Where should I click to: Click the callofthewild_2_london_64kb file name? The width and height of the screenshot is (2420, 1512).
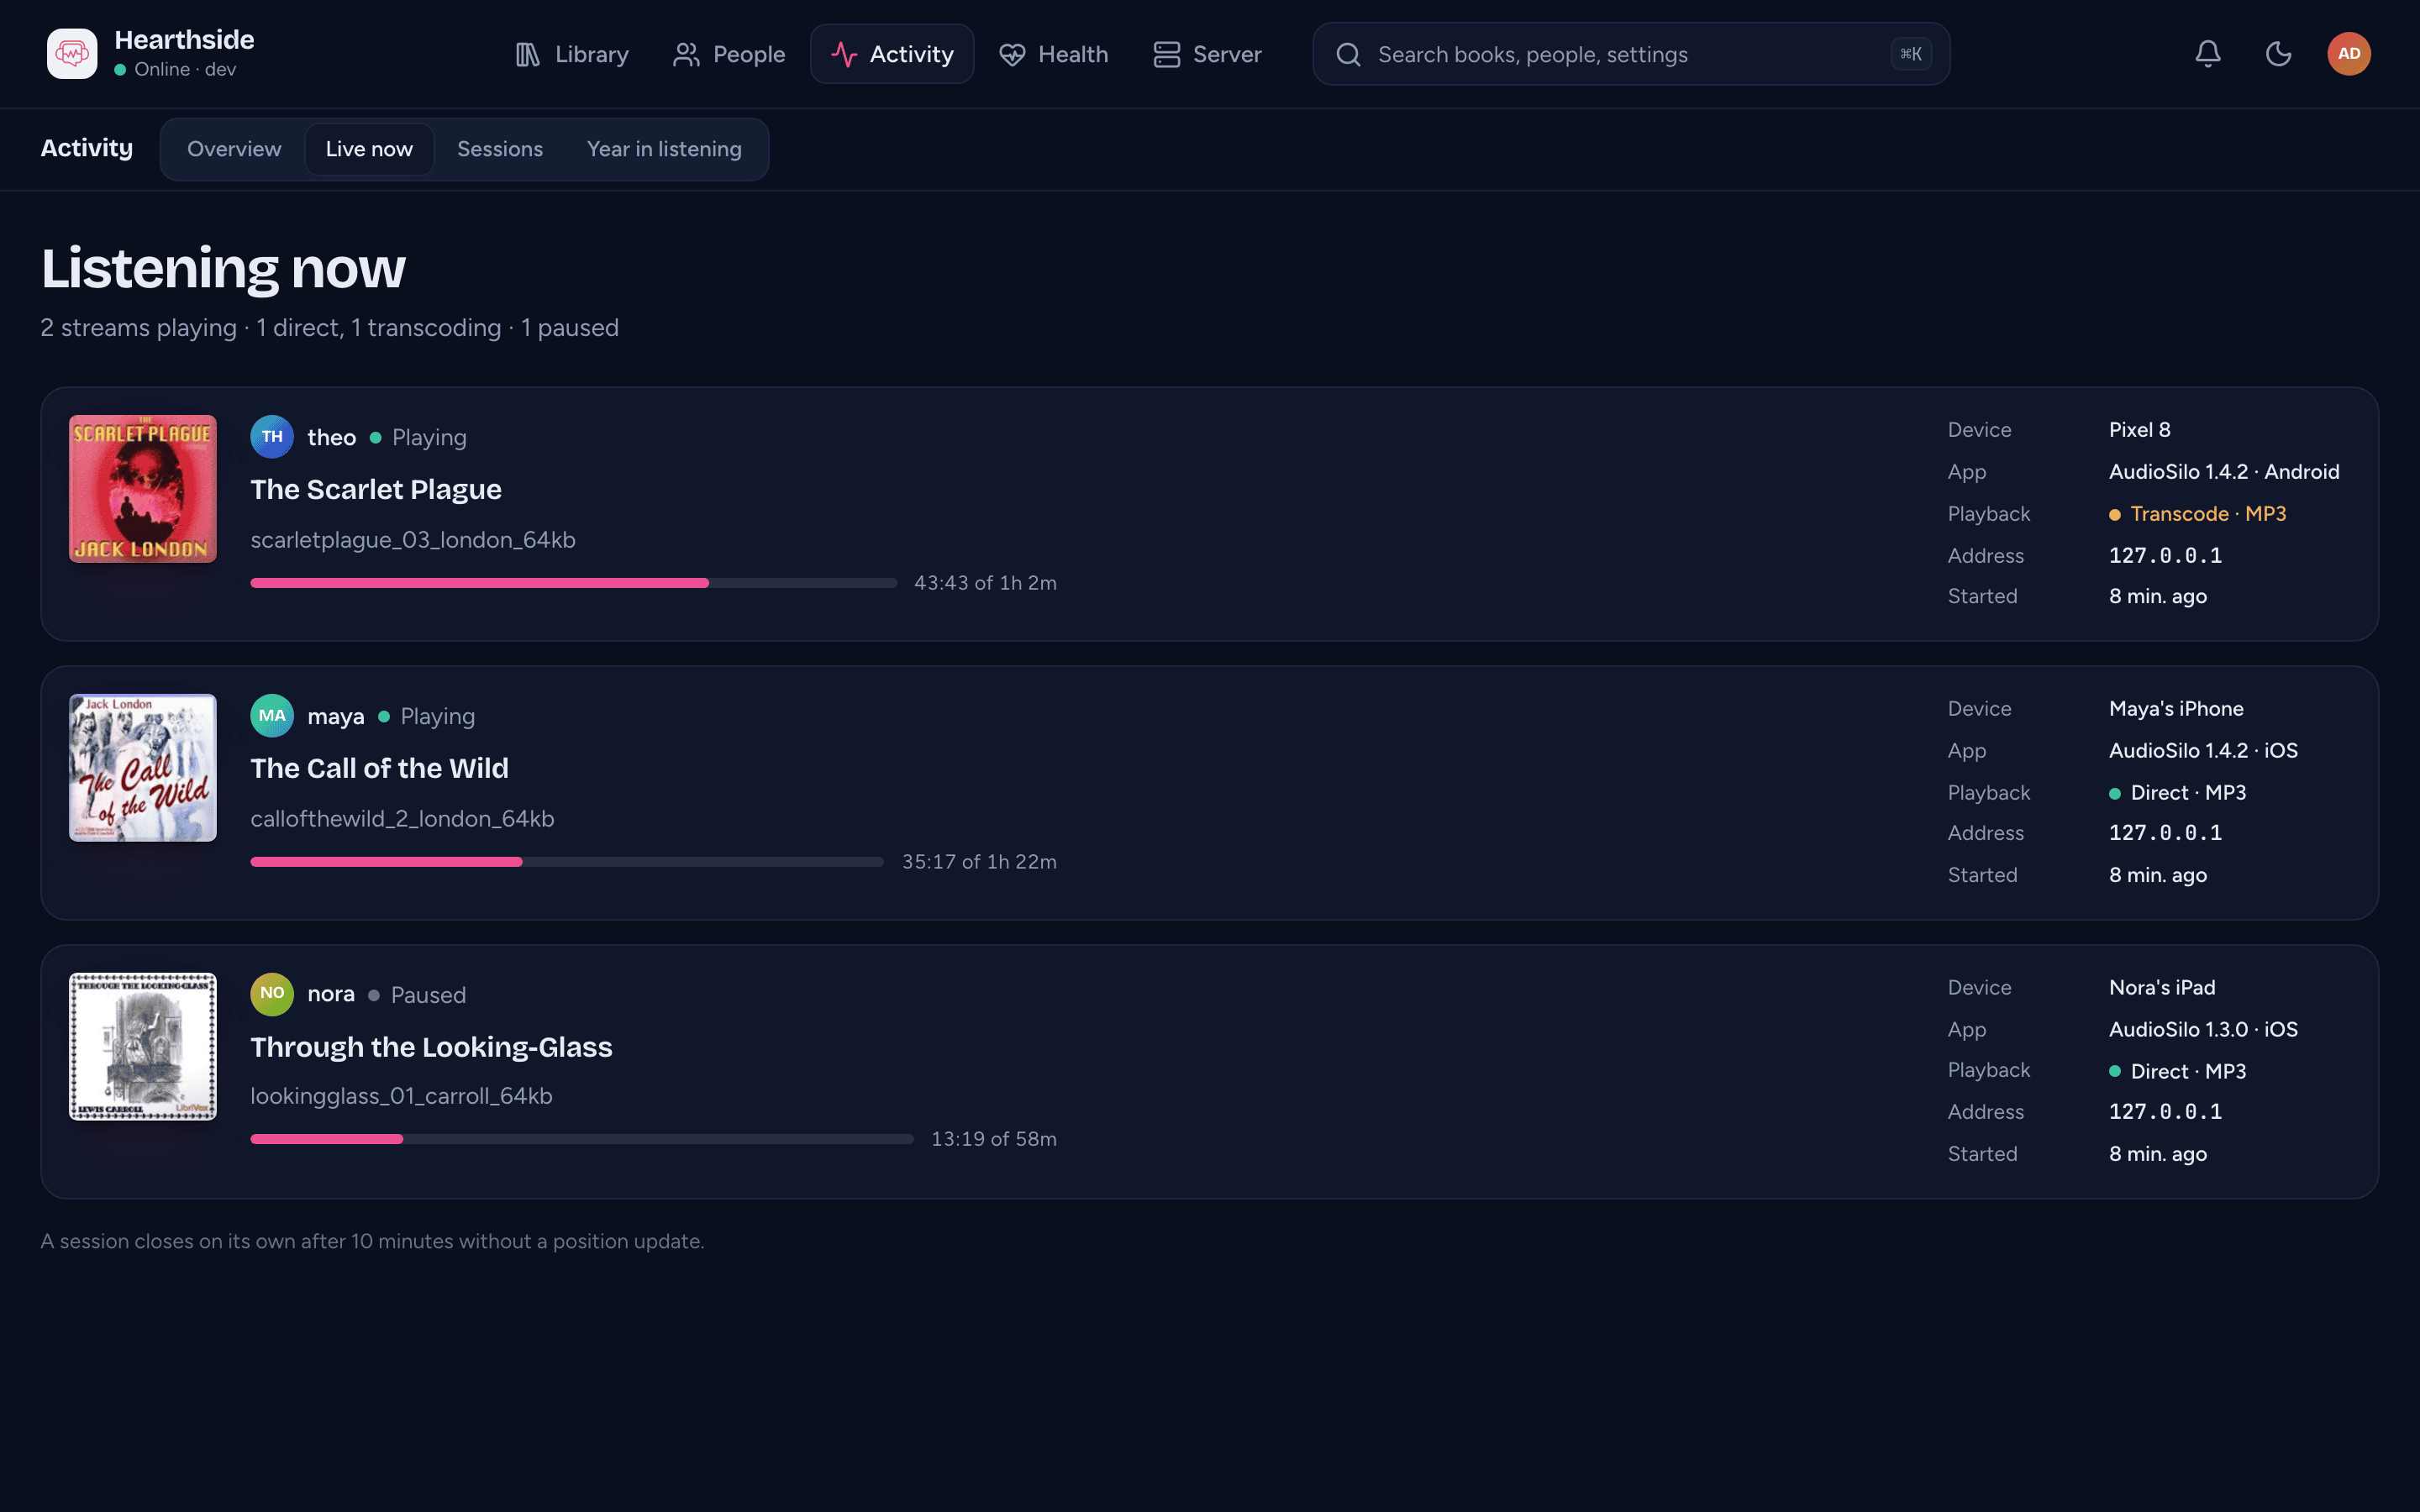pos(402,819)
